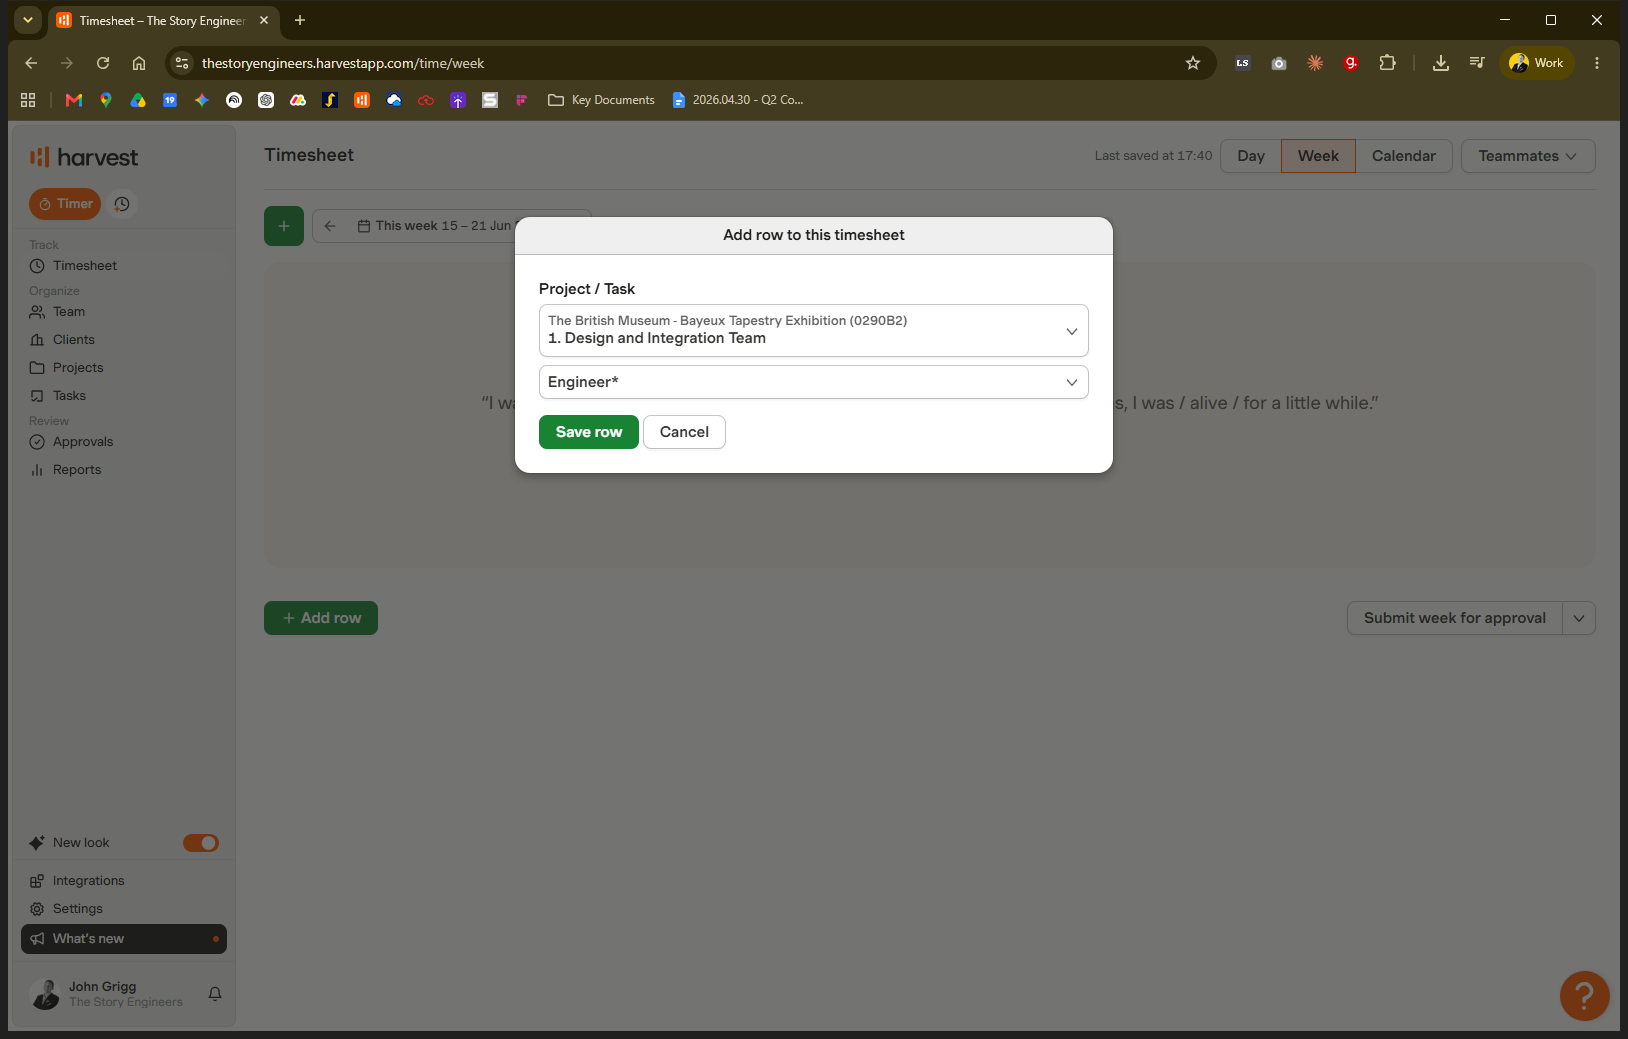
Task: Switch to Day view
Action: coord(1251,156)
